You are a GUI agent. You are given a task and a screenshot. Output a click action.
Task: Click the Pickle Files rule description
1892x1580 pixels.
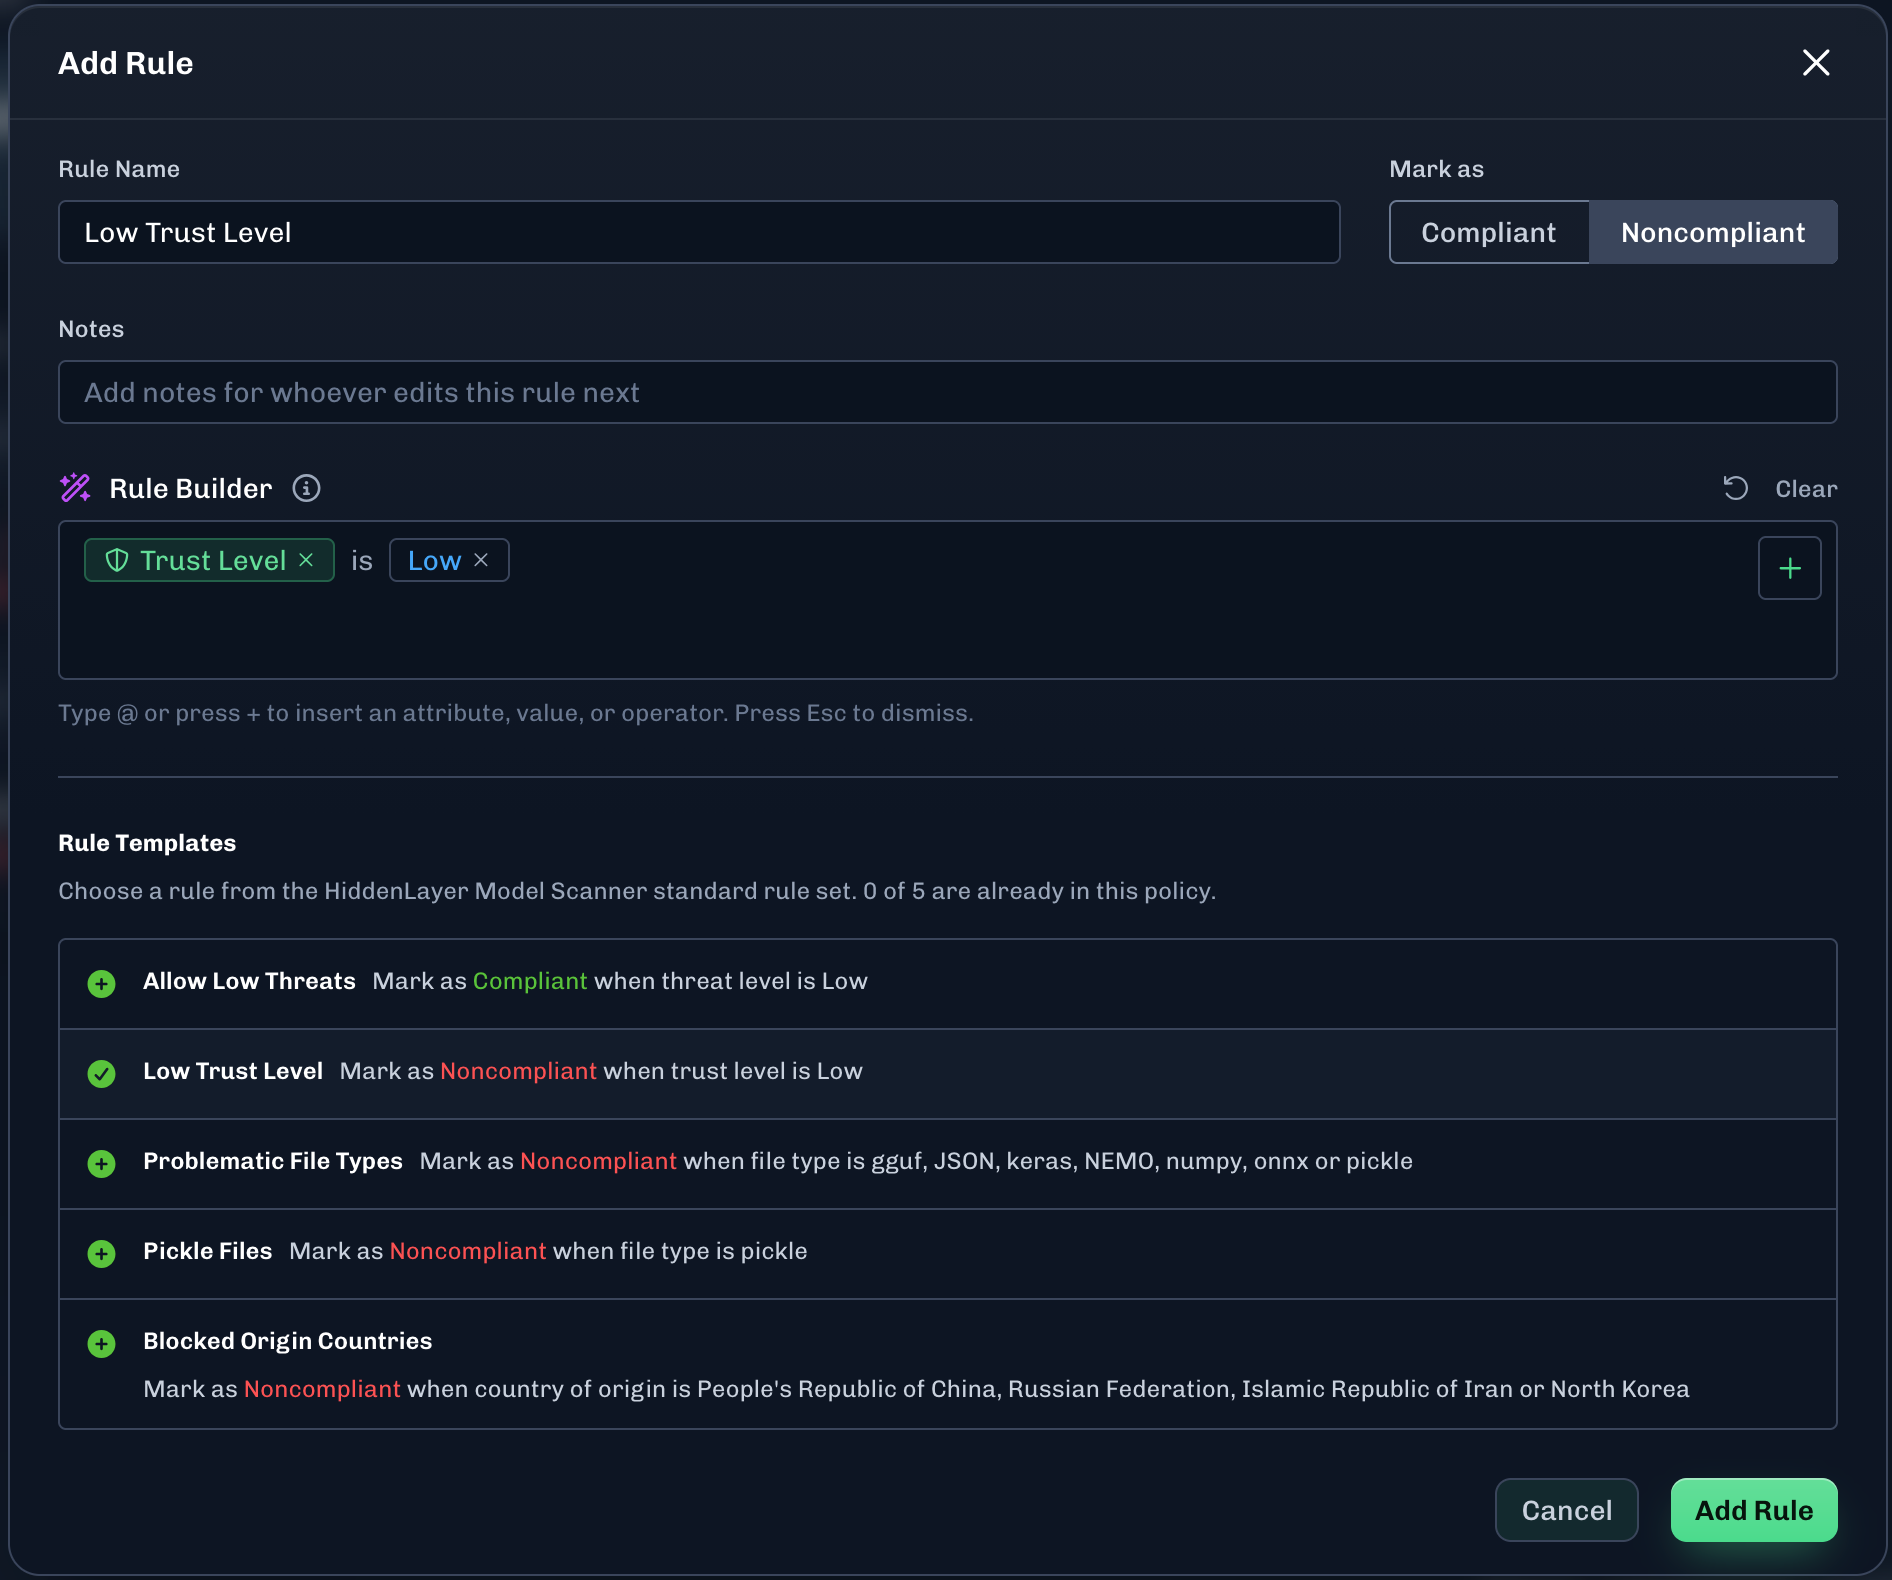[548, 1251]
